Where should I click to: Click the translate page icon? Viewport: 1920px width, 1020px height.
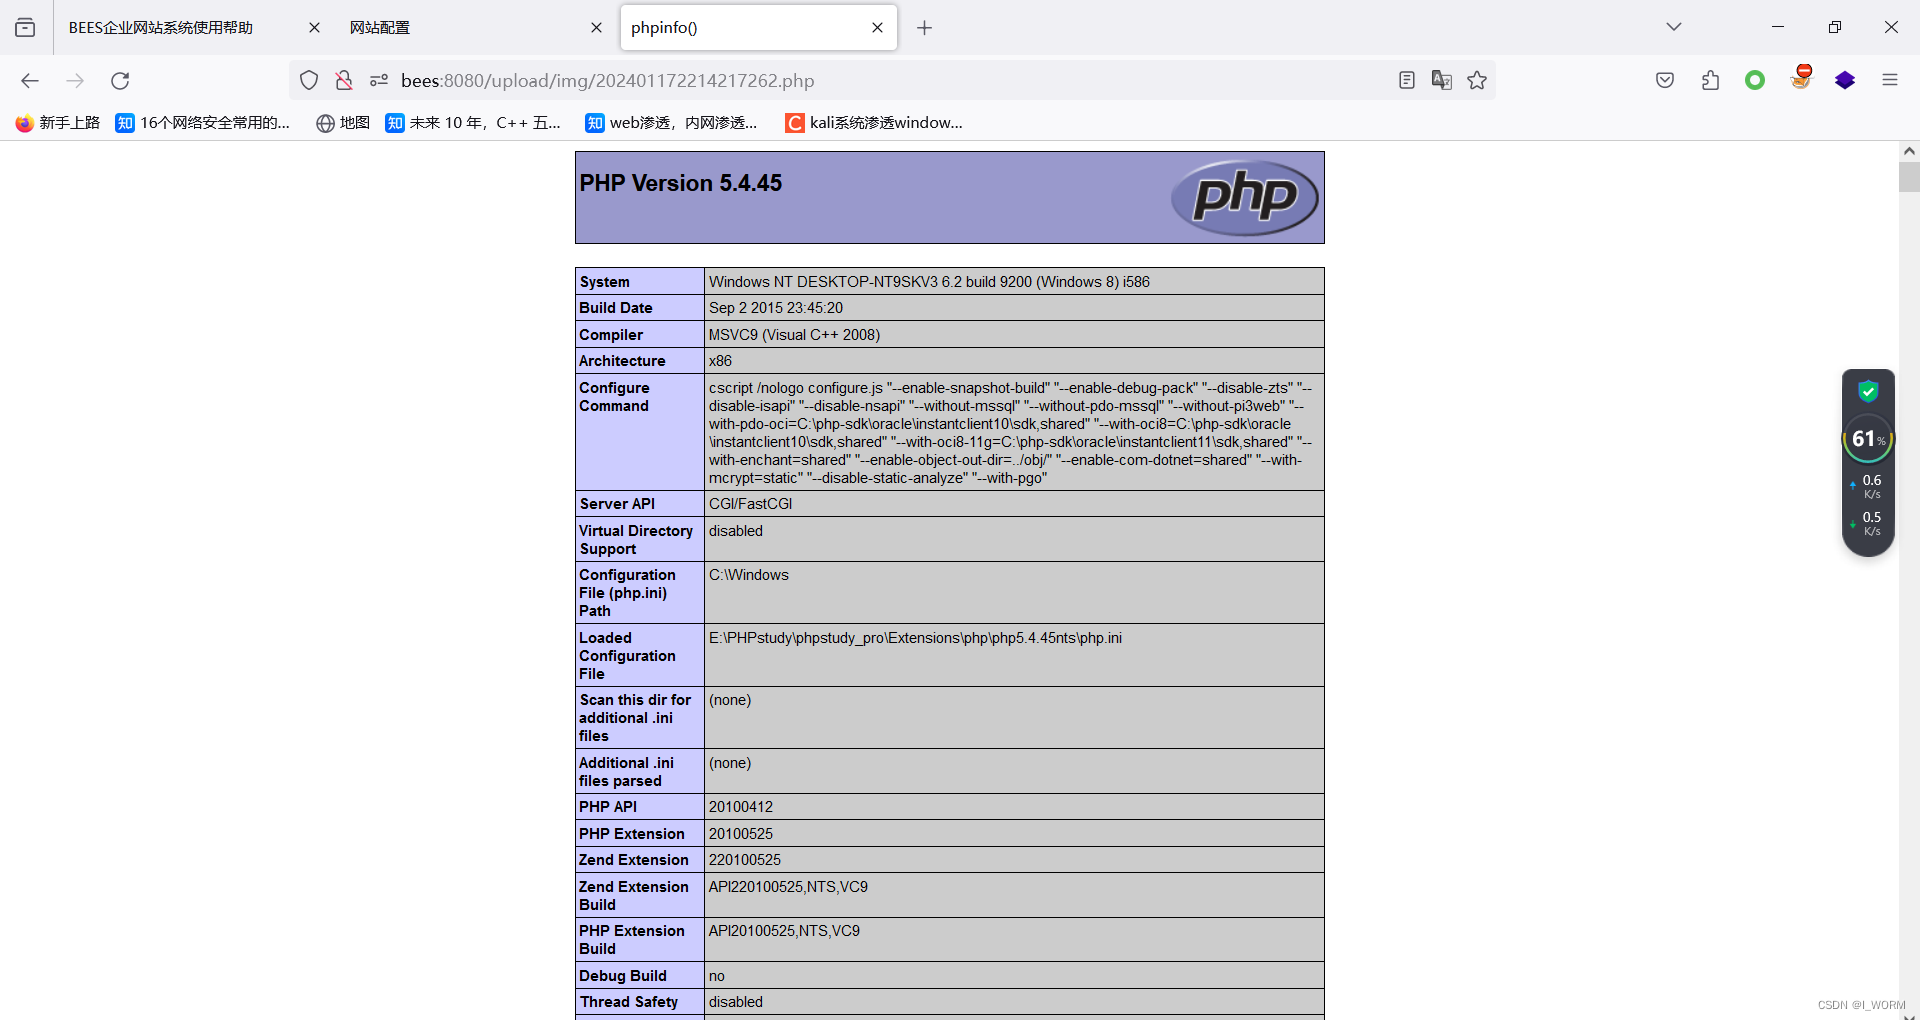click(1442, 80)
